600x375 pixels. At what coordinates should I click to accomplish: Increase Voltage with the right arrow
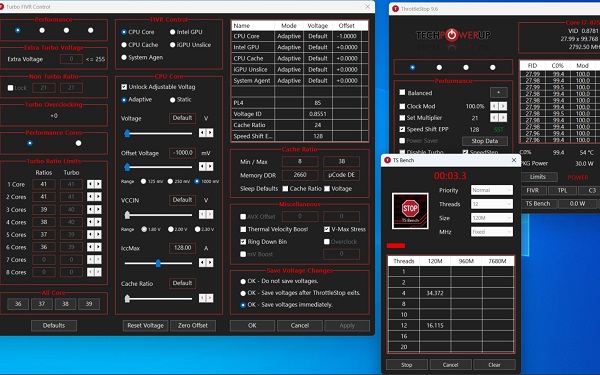(x=210, y=133)
